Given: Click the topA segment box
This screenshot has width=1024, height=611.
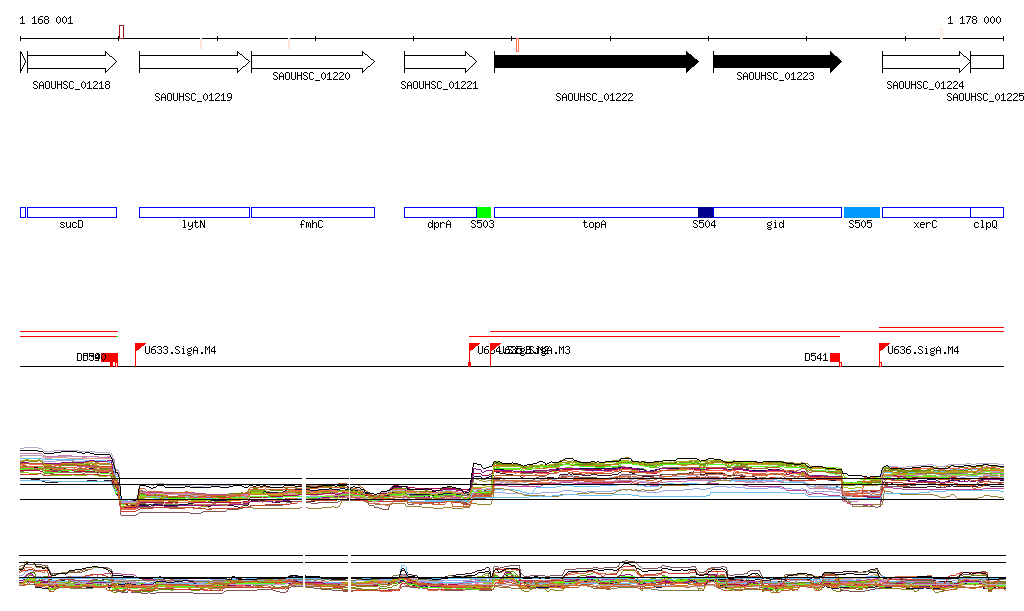Looking at the screenshot, I should [595, 212].
